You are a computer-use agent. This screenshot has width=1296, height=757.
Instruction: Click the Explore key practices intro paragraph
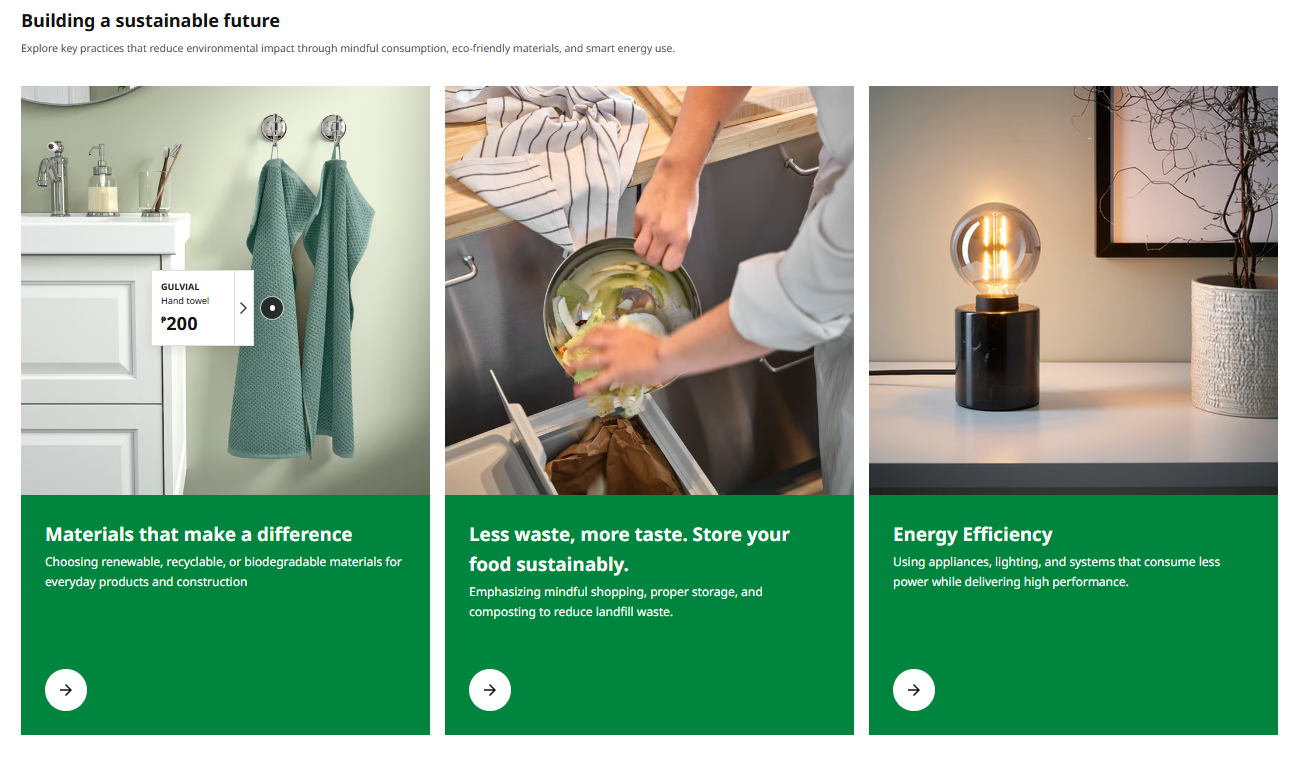click(347, 48)
